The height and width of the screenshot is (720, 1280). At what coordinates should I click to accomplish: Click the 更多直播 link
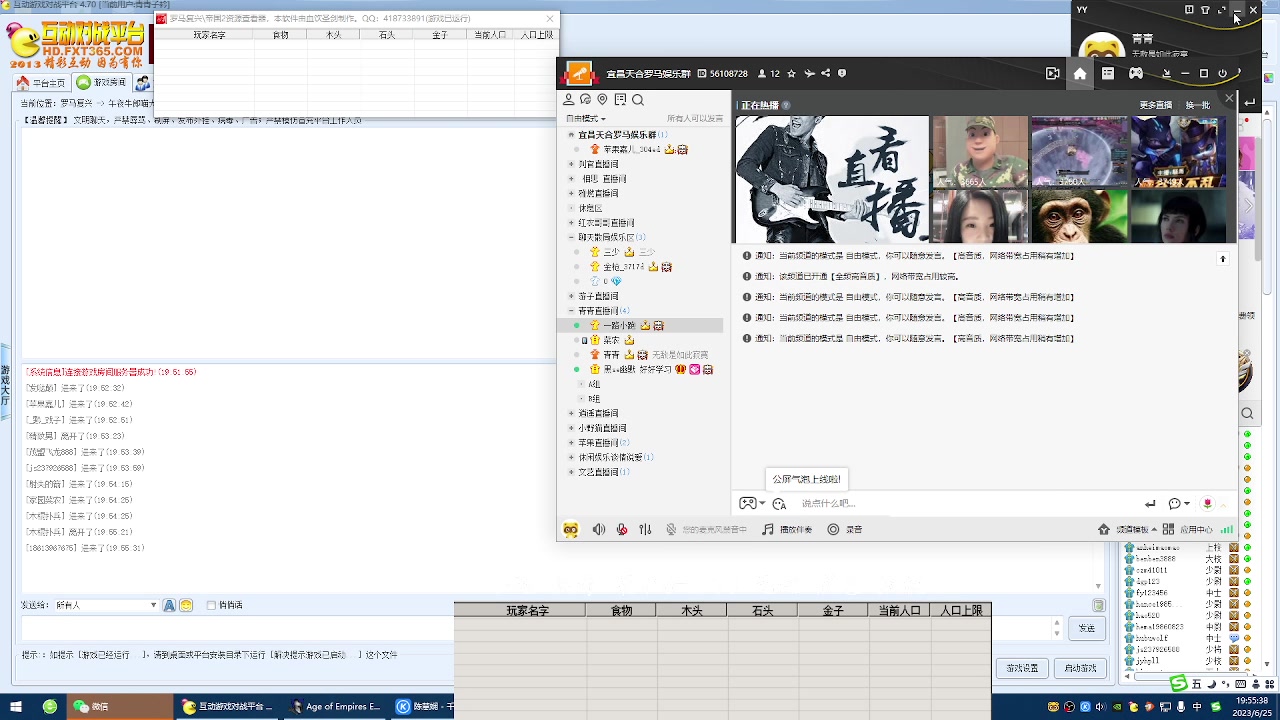click(x=1155, y=105)
